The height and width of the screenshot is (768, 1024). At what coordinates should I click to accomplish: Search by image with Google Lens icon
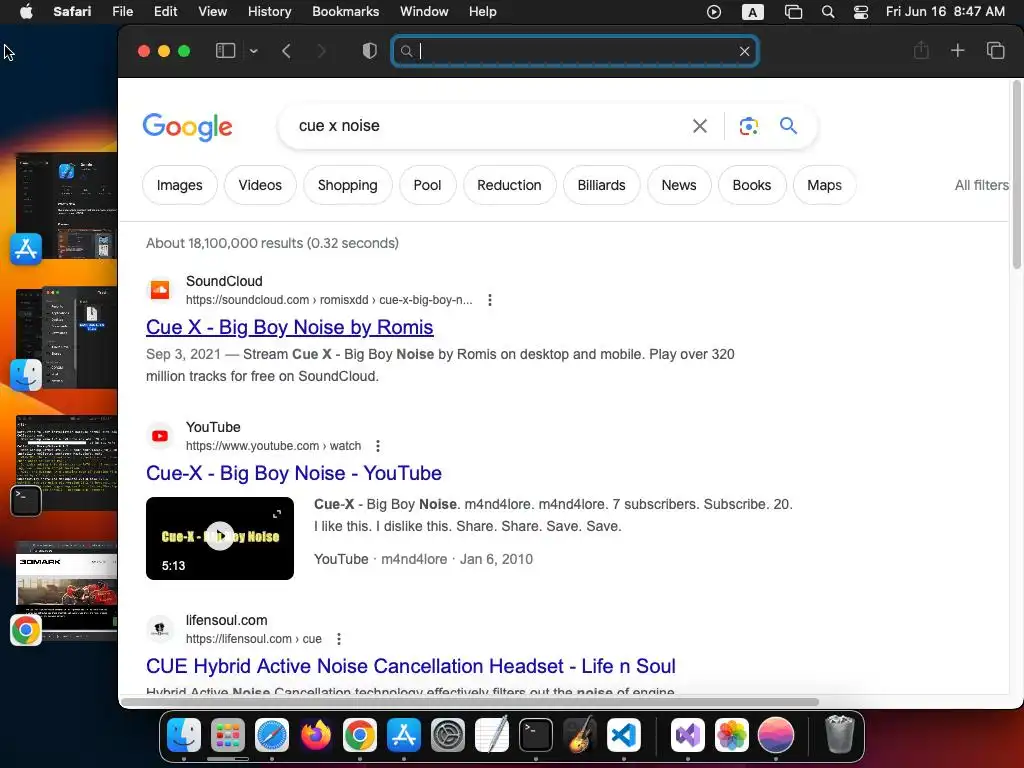(x=748, y=126)
